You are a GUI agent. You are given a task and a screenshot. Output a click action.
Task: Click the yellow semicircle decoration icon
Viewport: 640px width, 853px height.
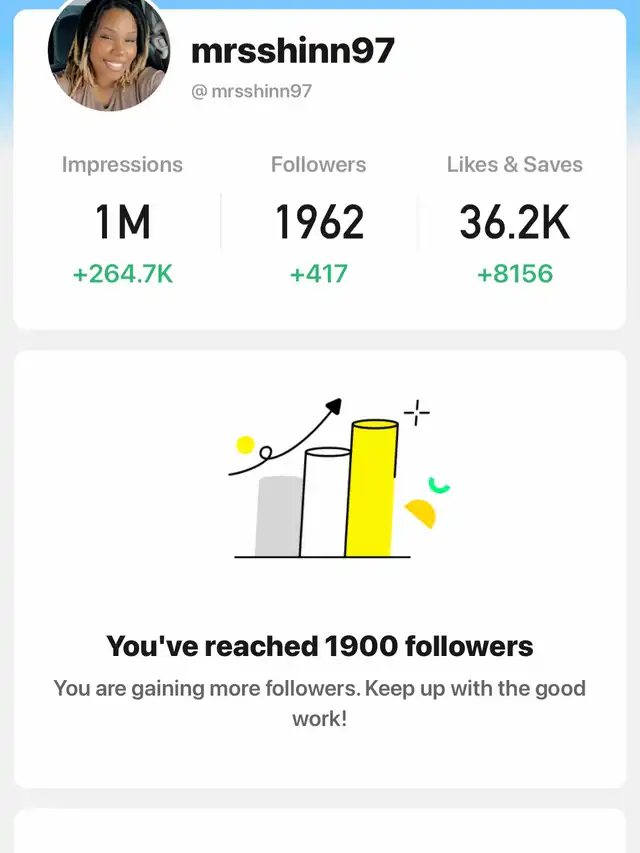click(422, 514)
